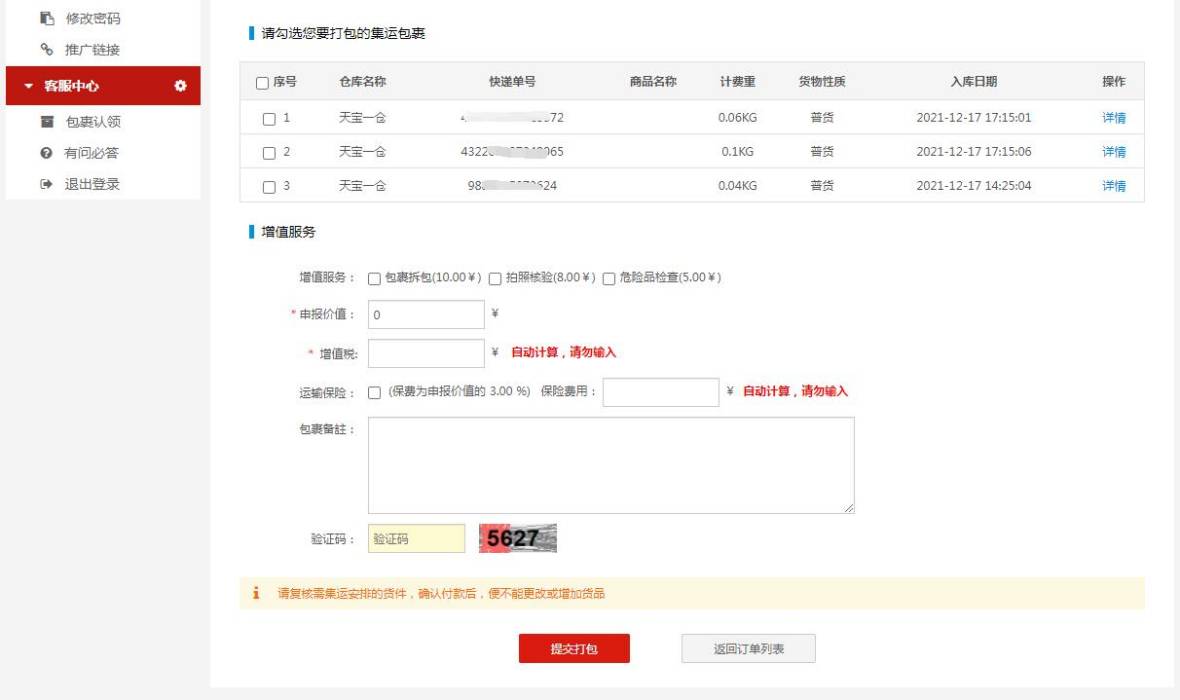Click the orange info icon in the notice

click(256, 593)
